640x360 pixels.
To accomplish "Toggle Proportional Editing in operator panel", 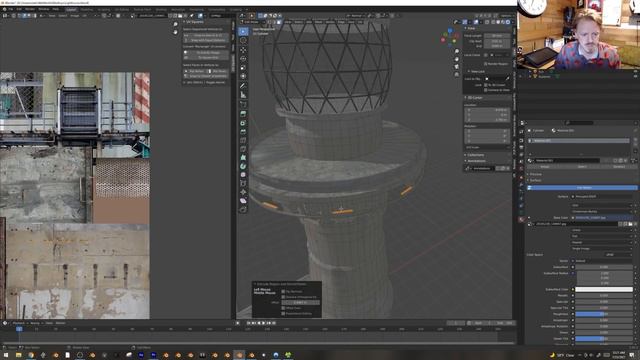I will (x=283, y=313).
